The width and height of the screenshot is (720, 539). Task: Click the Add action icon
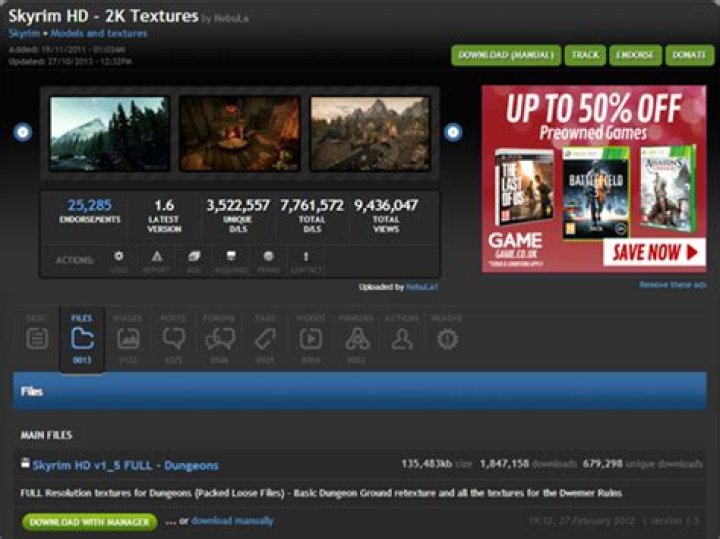pyautogui.click(x=194, y=256)
